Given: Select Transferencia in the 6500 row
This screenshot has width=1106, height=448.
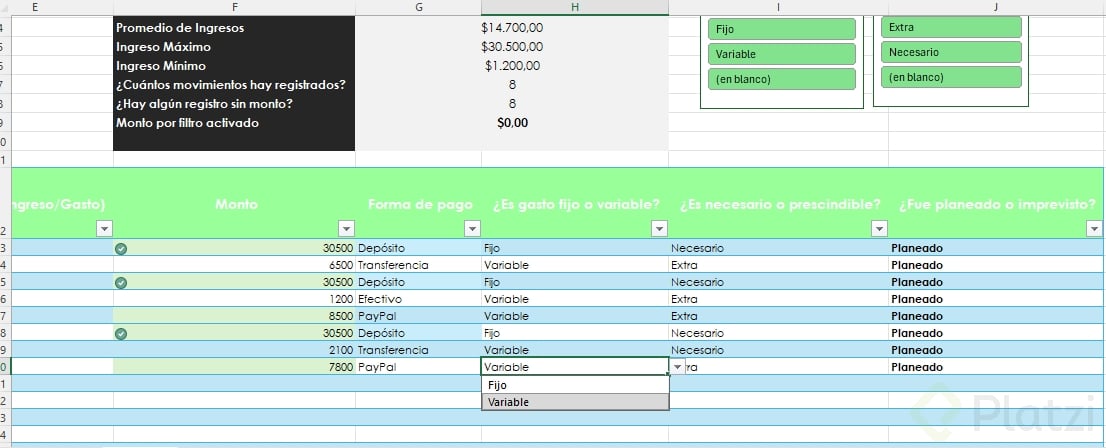Looking at the screenshot, I should pyautogui.click(x=419, y=265).
